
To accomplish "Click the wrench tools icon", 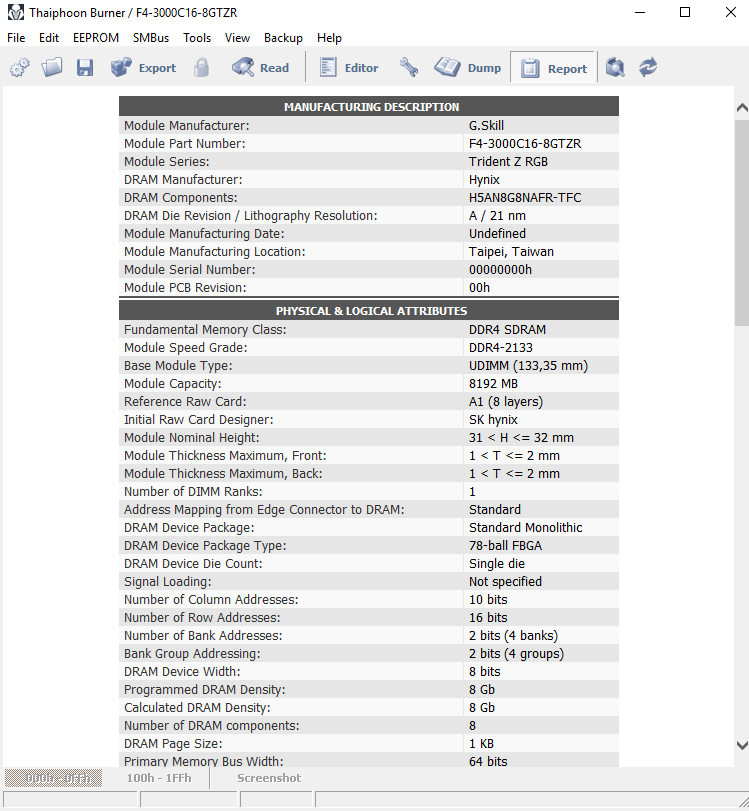I will pyautogui.click(x=409, y=67).
